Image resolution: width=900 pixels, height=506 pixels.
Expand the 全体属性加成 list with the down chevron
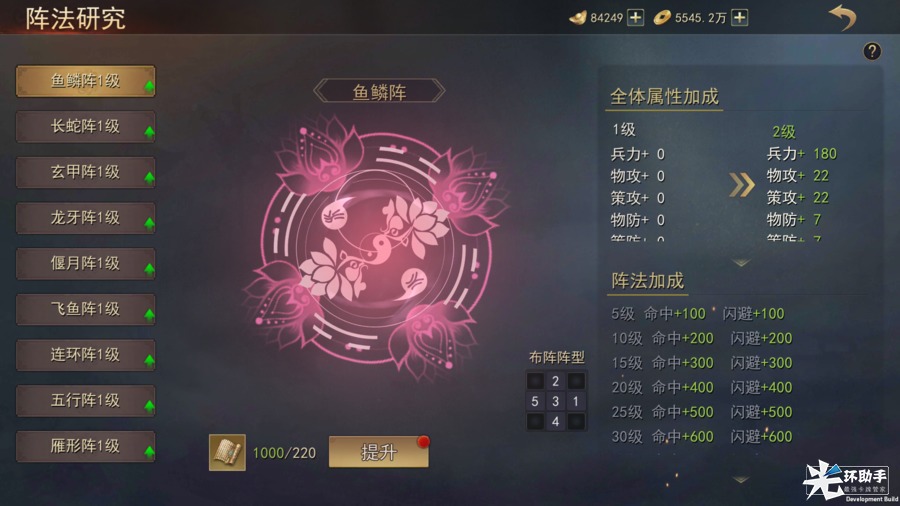click(x=741, y=263)
